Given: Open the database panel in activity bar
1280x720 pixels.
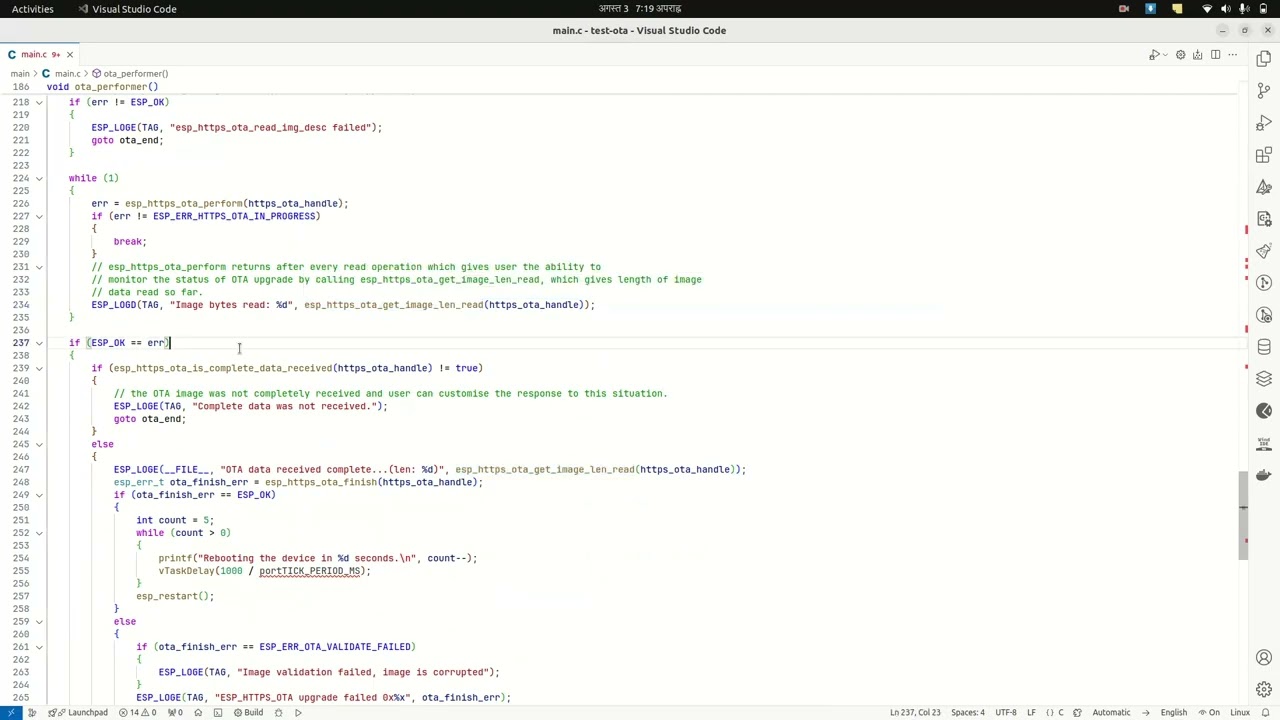Looking at the screenshot, I should click(x=1264, y=347).
